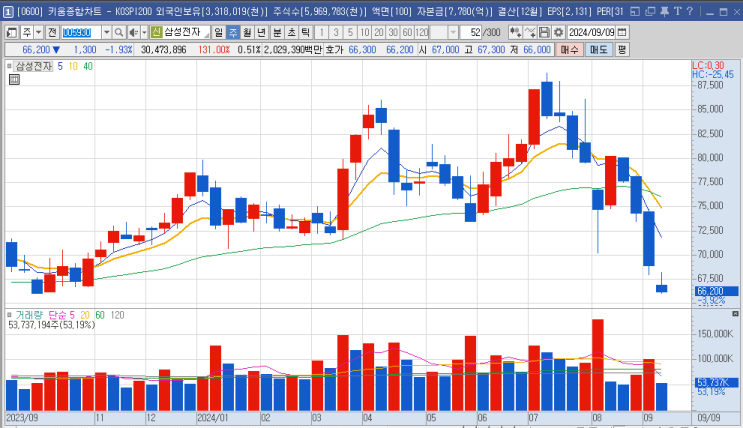Click the add candlestick indicator icon
Screen dimensions: 743x428
click(515, 32)
